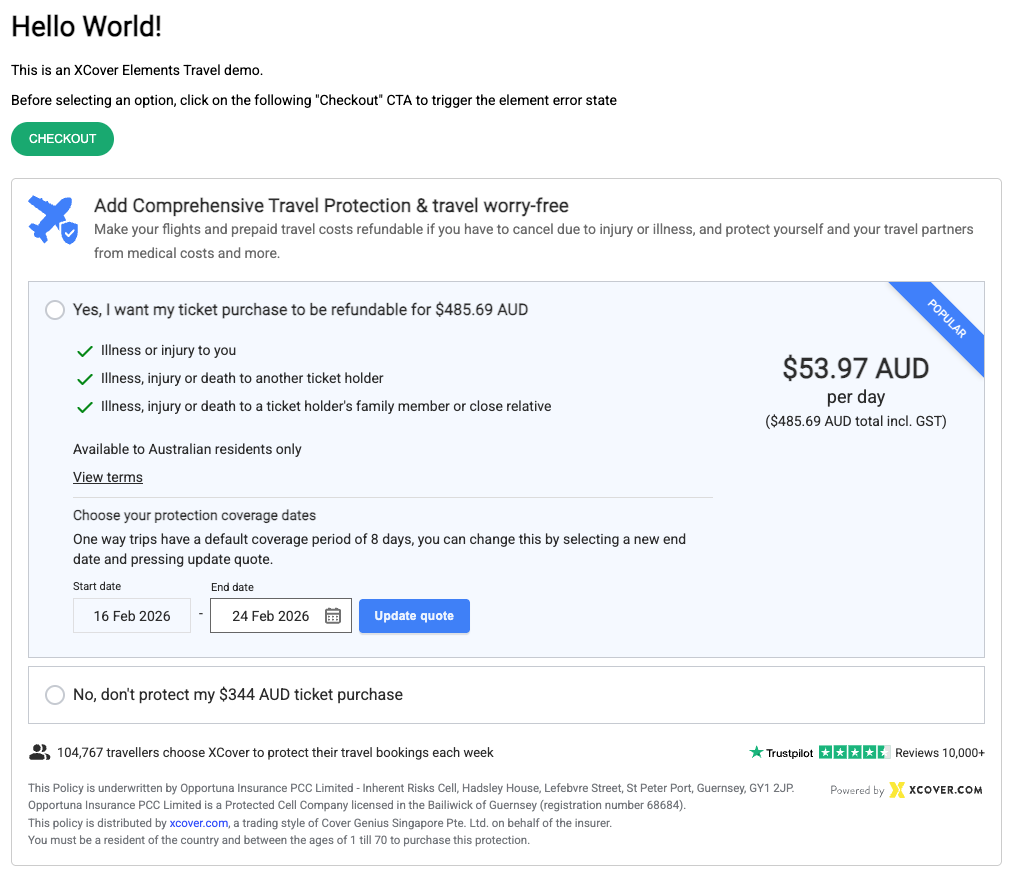Open the calendar picker icon in End date
The height and width of the screenshot is (891, 1014).
coord(334,616)
